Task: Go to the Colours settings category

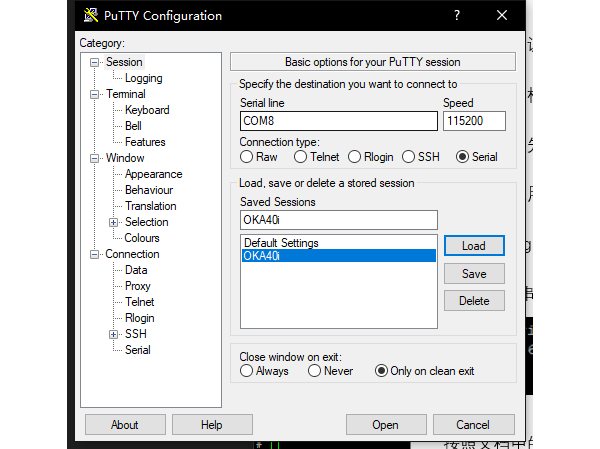Action: [x=142, y=238]
